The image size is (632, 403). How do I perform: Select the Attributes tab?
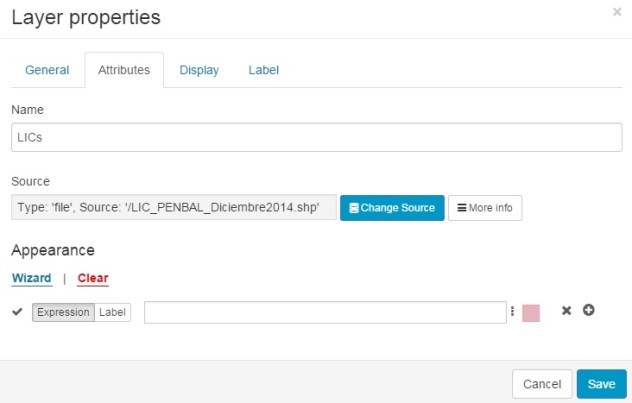coord(124,70)
